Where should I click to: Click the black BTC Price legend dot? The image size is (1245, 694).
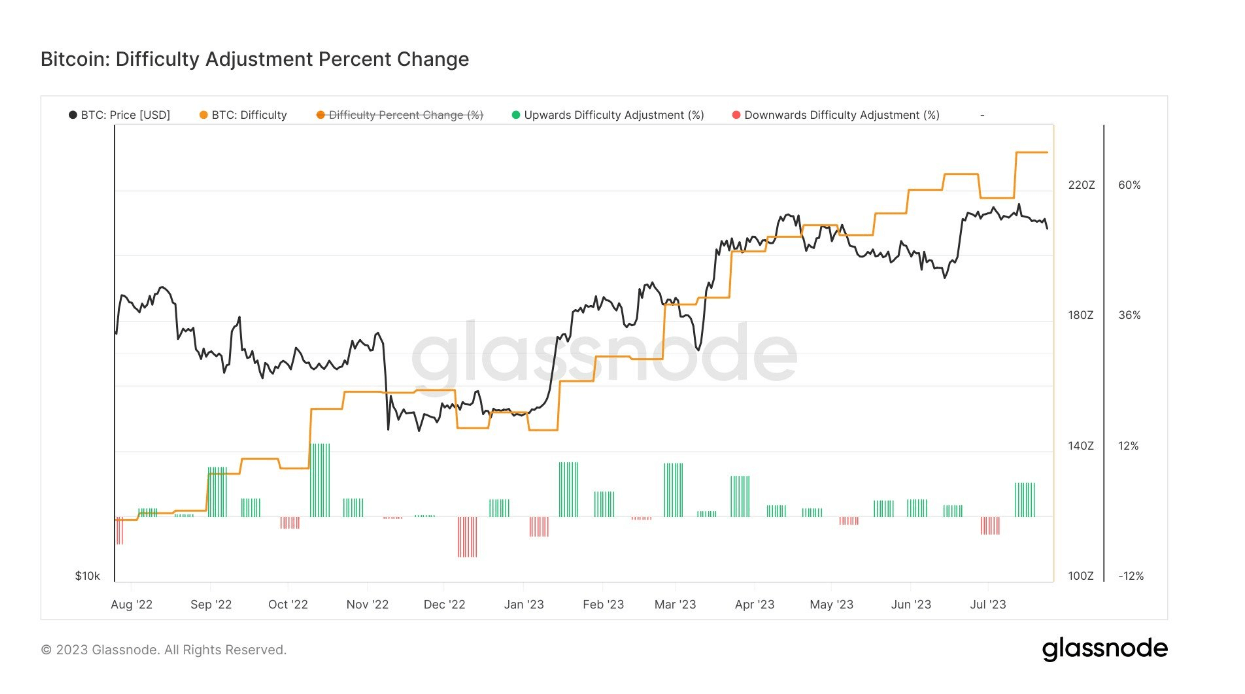(73, 115)
